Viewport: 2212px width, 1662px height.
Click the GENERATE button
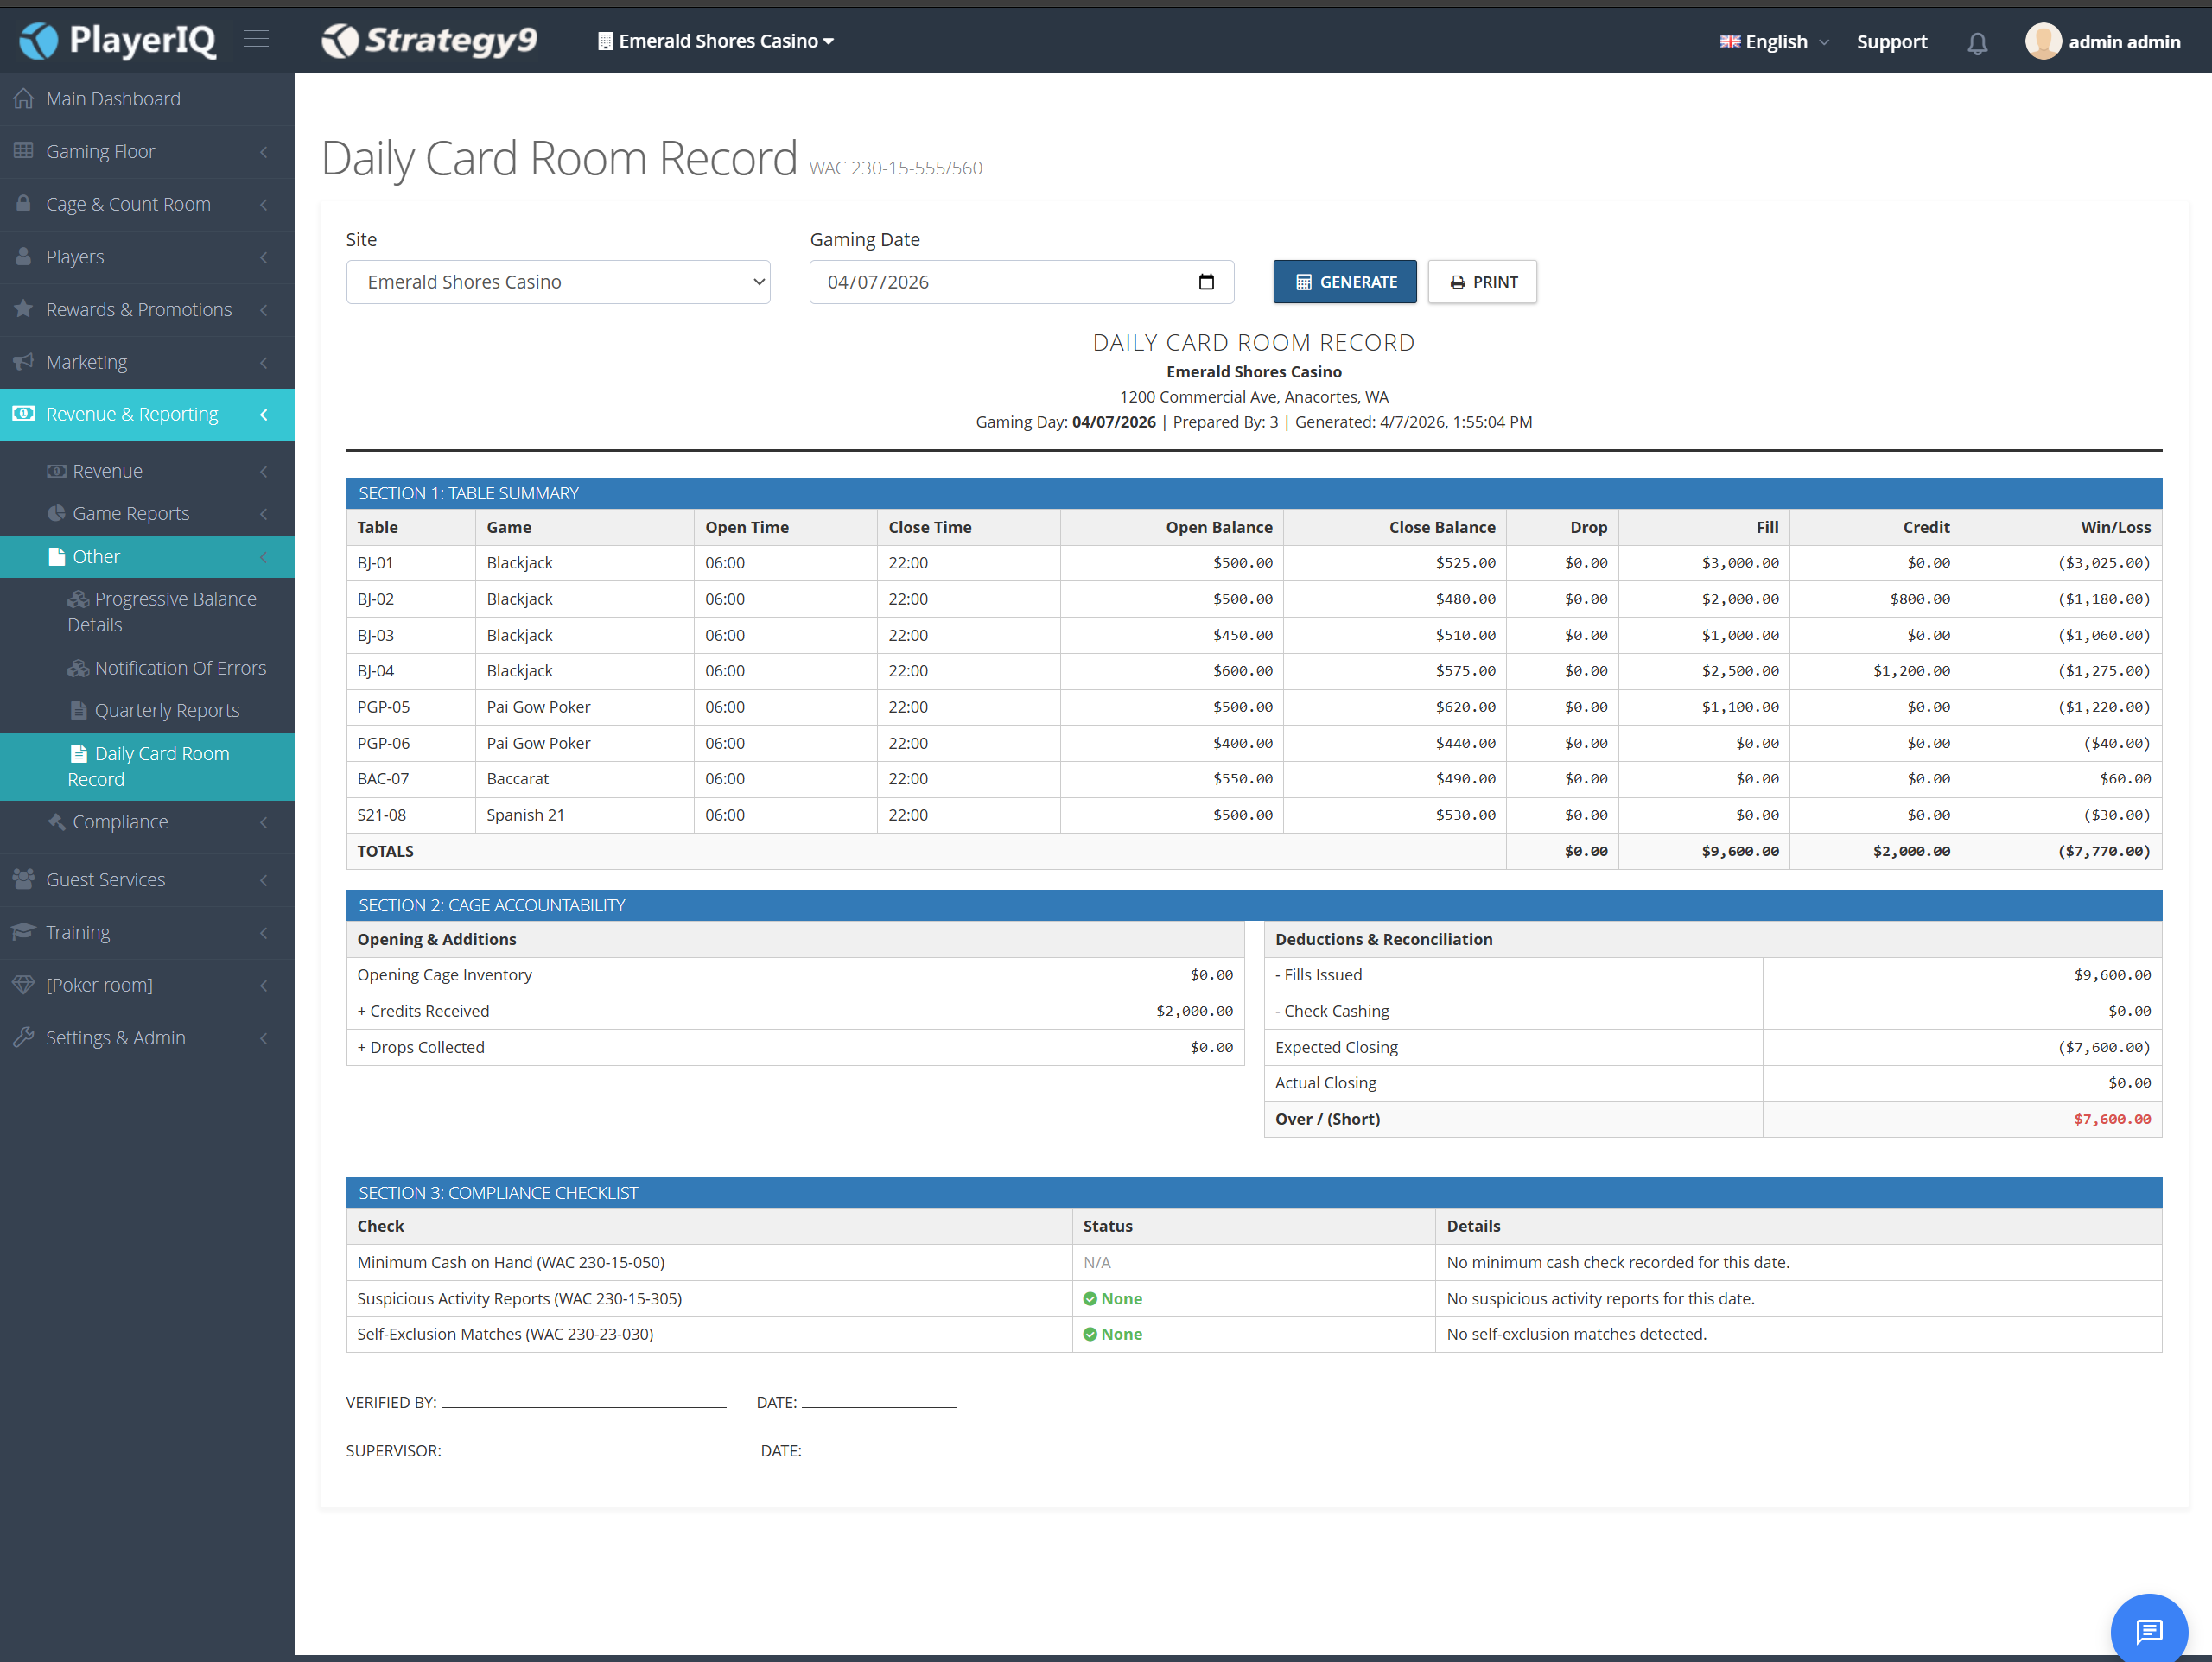1345,282
